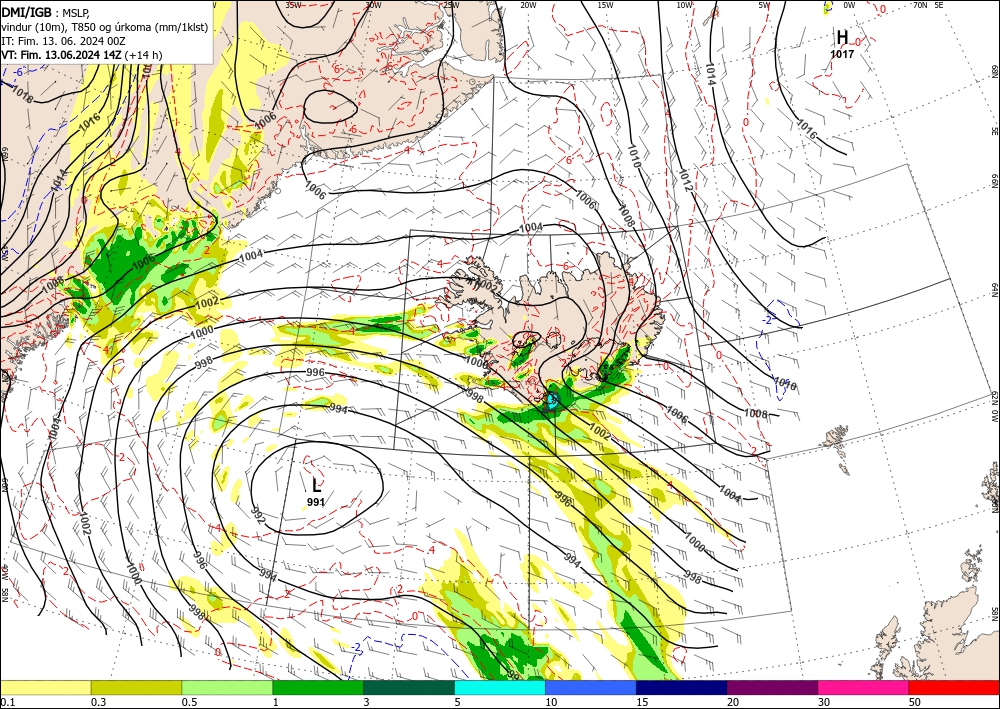
Task: Click the '35W' longitude label
Action: pos(293,5)
